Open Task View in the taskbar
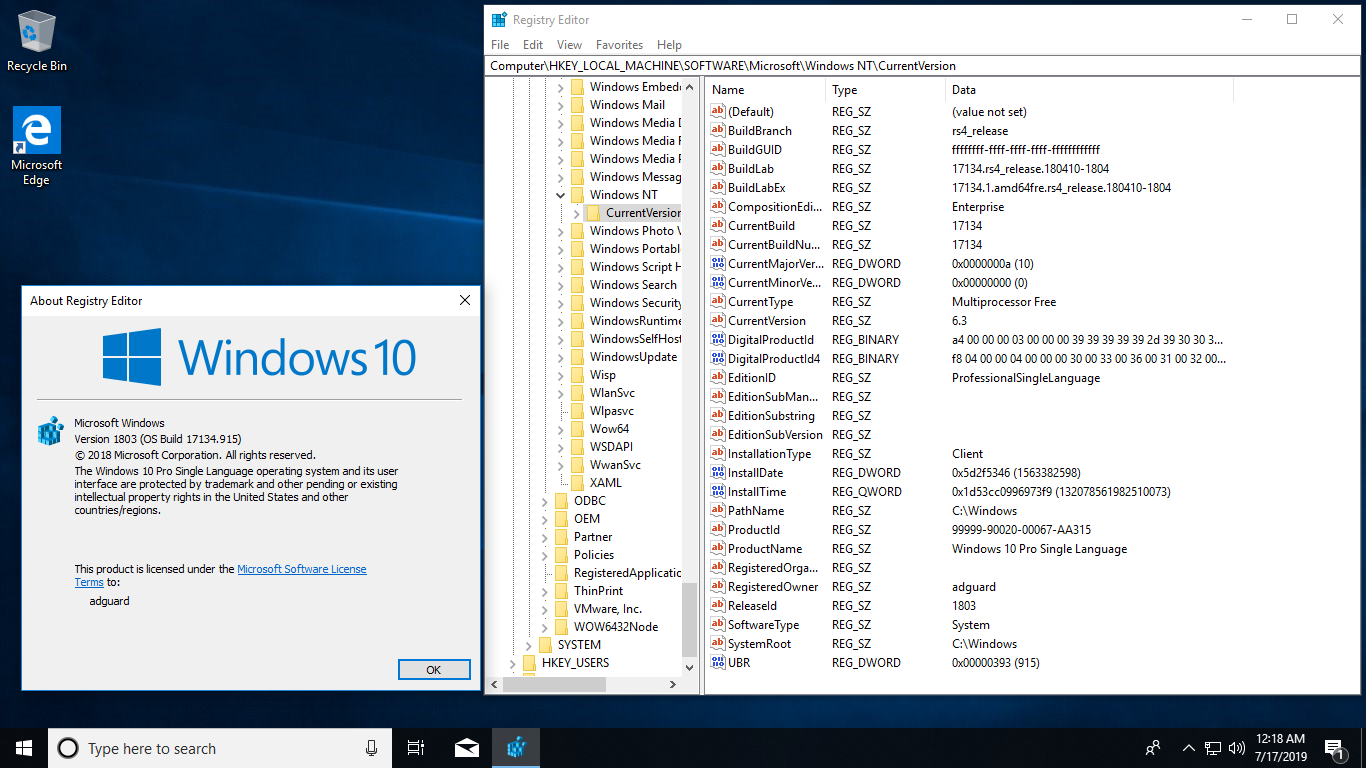The image size is (1366, 768). click(x=416, y=748)
